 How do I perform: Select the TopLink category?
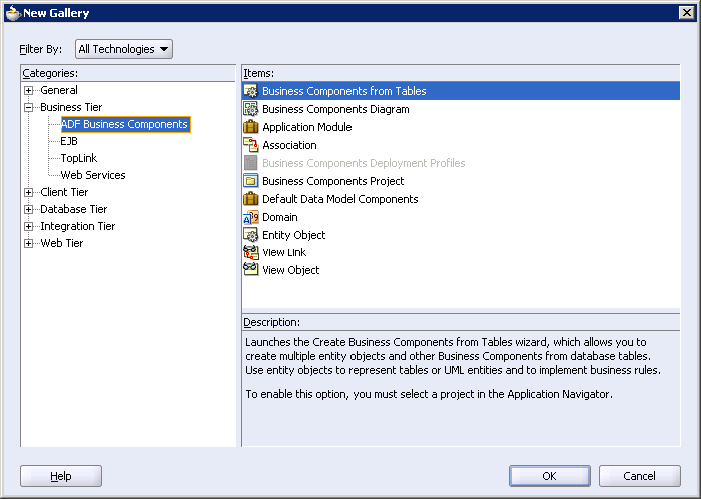coord(79,158)
